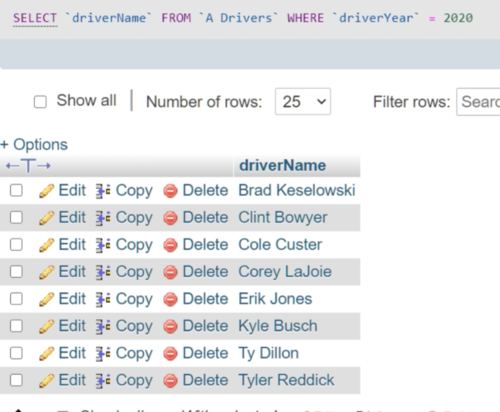Tick the checkbox for Brad Keselowski row

pos(16,191)
